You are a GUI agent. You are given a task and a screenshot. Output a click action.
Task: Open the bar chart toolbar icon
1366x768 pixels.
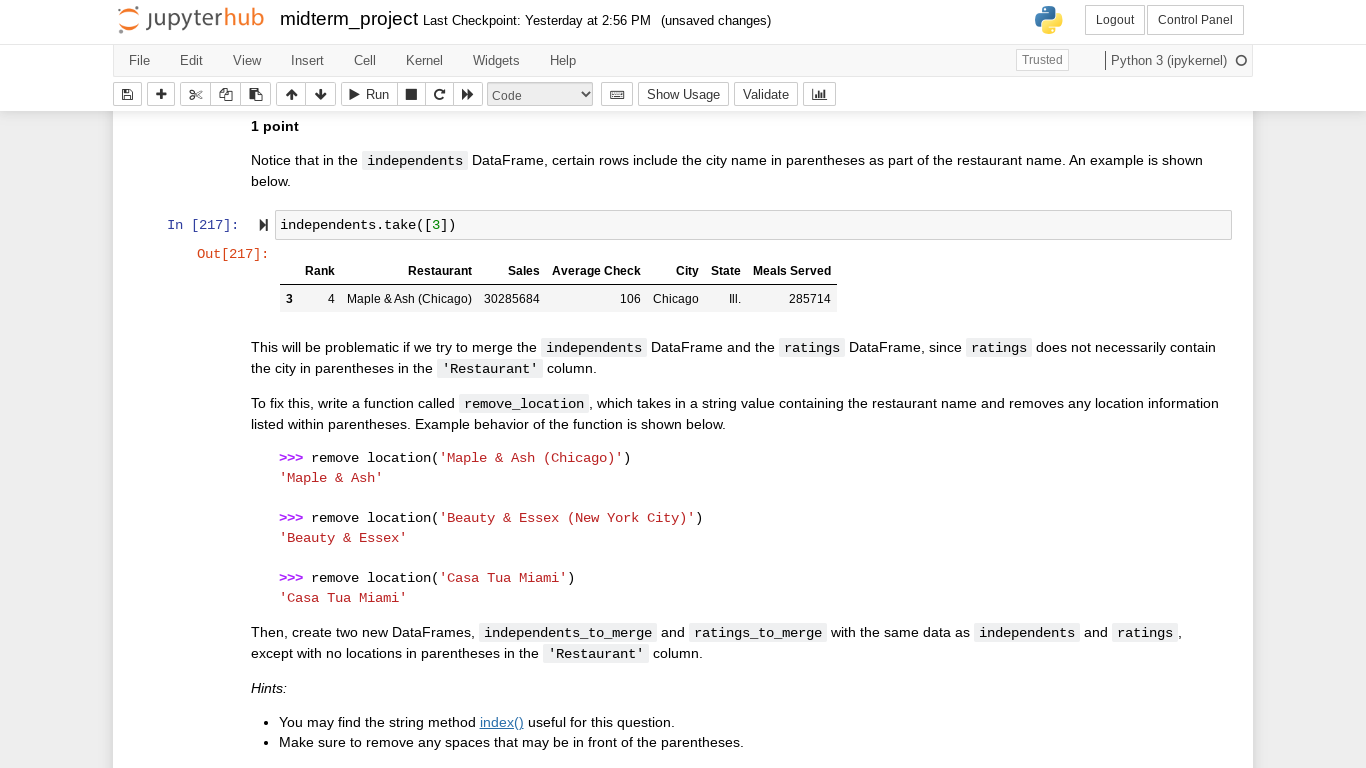(819, 94)
